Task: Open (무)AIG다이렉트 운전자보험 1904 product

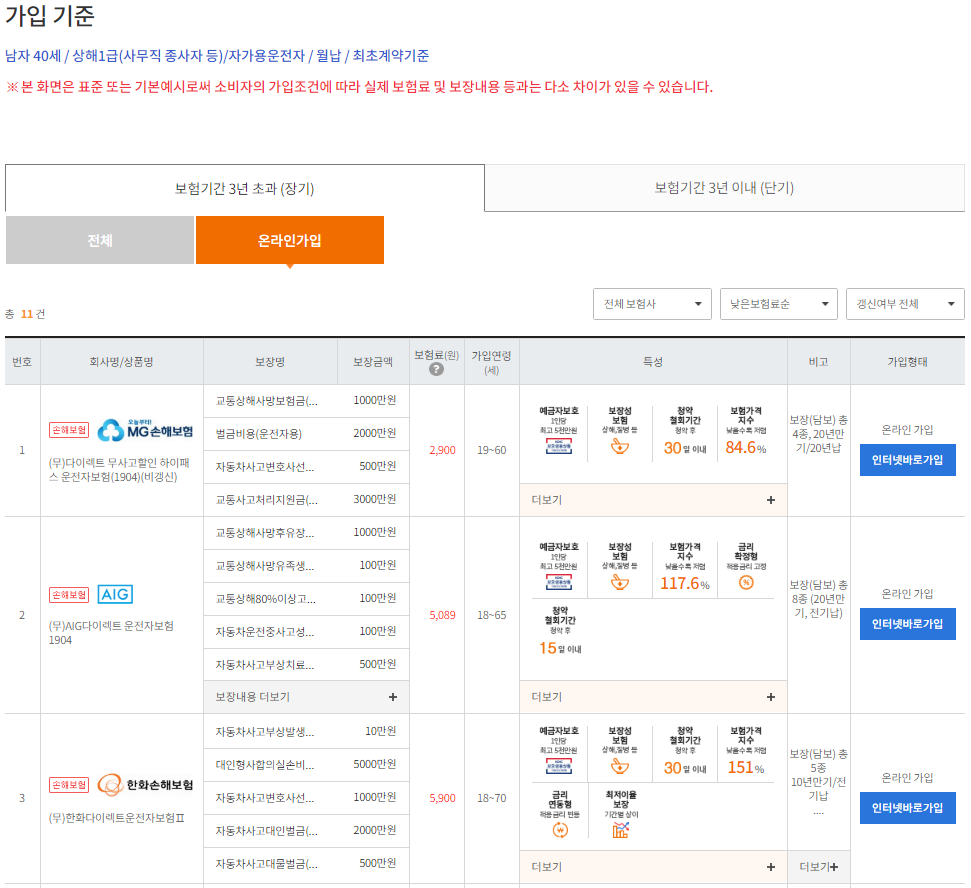Action: (x=111, y=633)
